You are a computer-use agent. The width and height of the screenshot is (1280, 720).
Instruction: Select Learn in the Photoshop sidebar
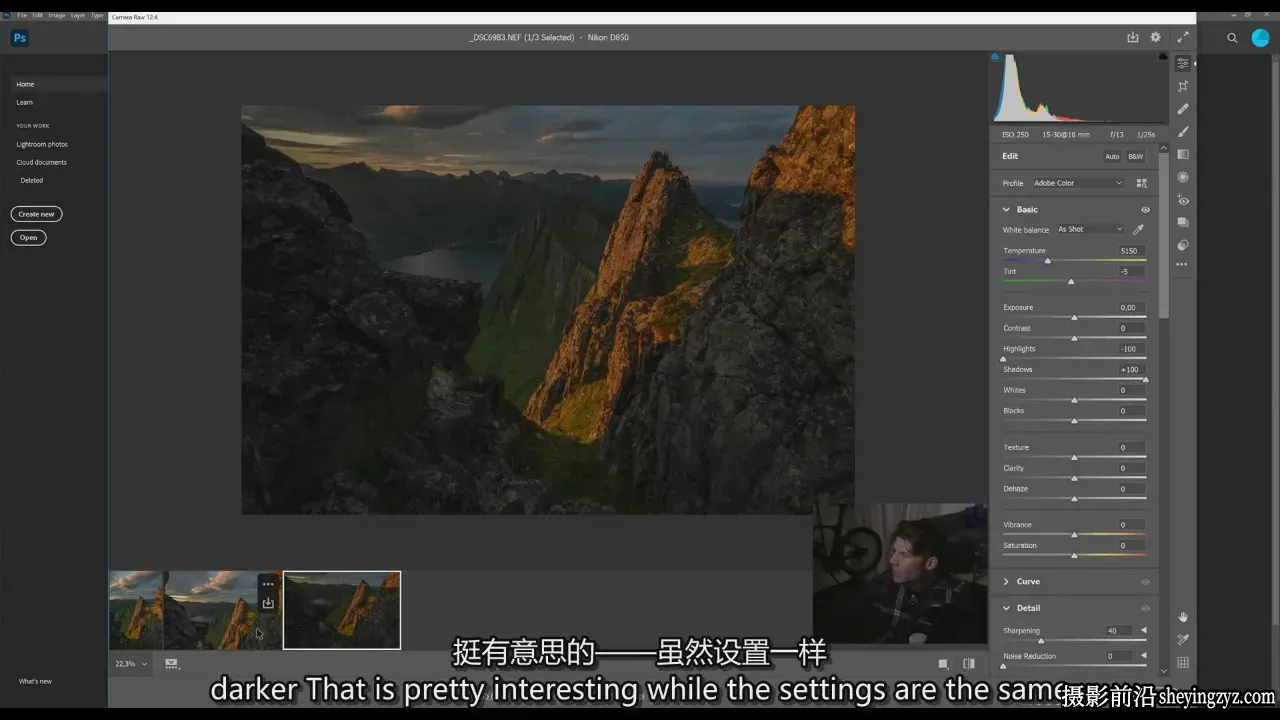click(x=25, y=102)
